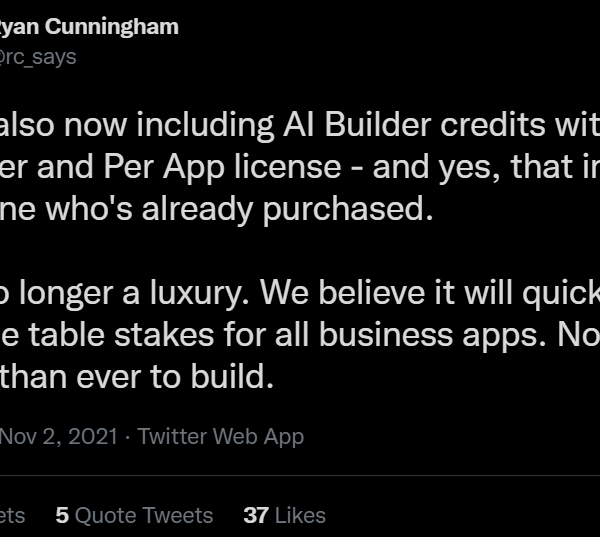Click the text 'than ever to build.'
Viewport: 600px width, 537px height.
137,377
